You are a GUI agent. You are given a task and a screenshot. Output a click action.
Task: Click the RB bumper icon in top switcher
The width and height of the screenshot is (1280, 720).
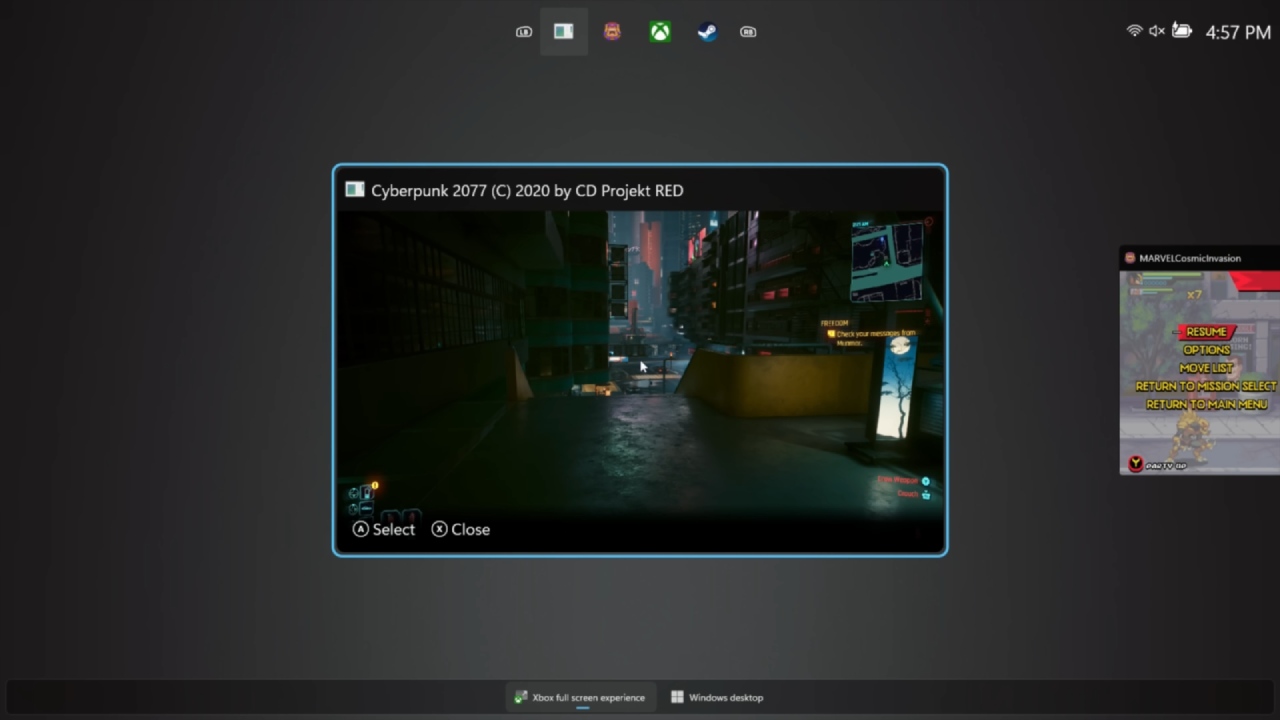[748, 32]
